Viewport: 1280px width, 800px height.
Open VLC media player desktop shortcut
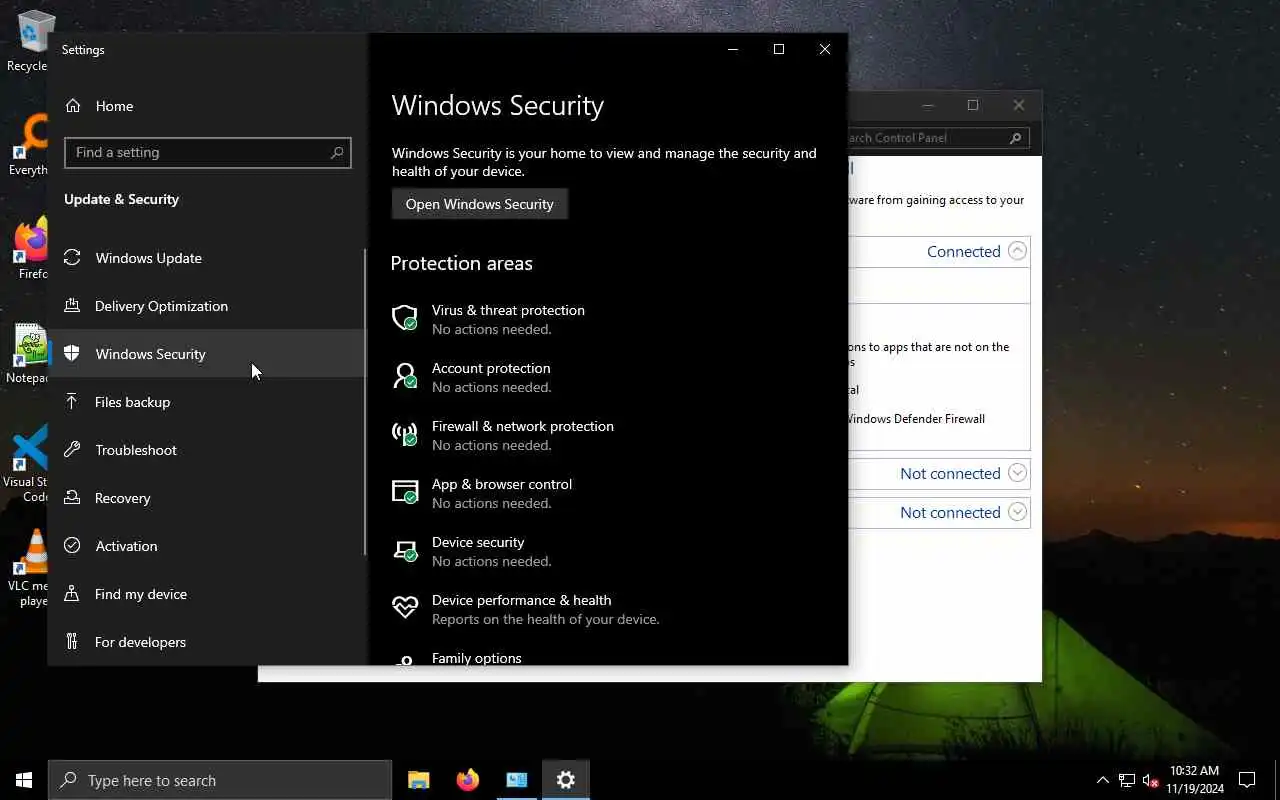tap(30, 568)
